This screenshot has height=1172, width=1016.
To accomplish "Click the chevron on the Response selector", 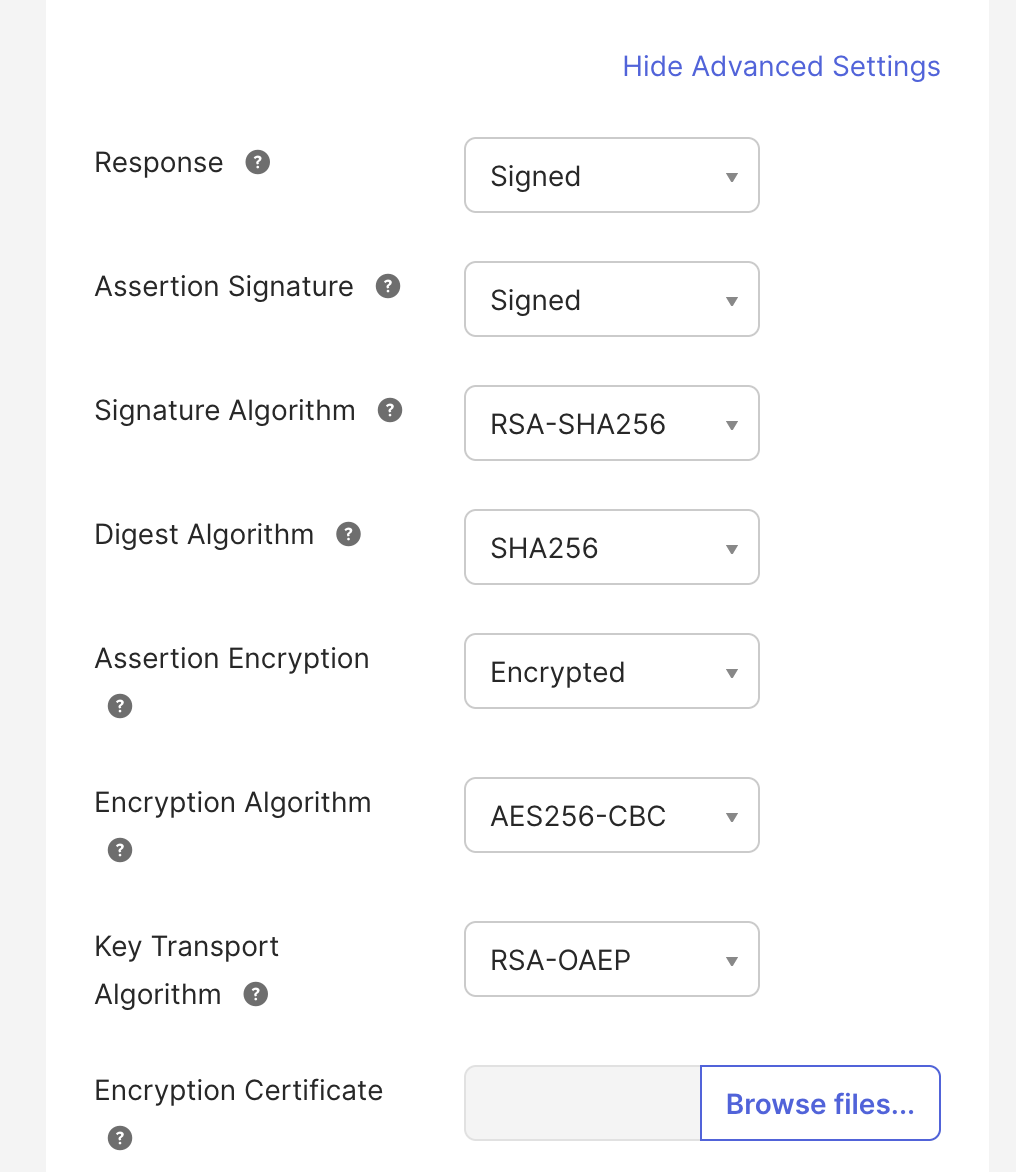I will click(731, 175).
